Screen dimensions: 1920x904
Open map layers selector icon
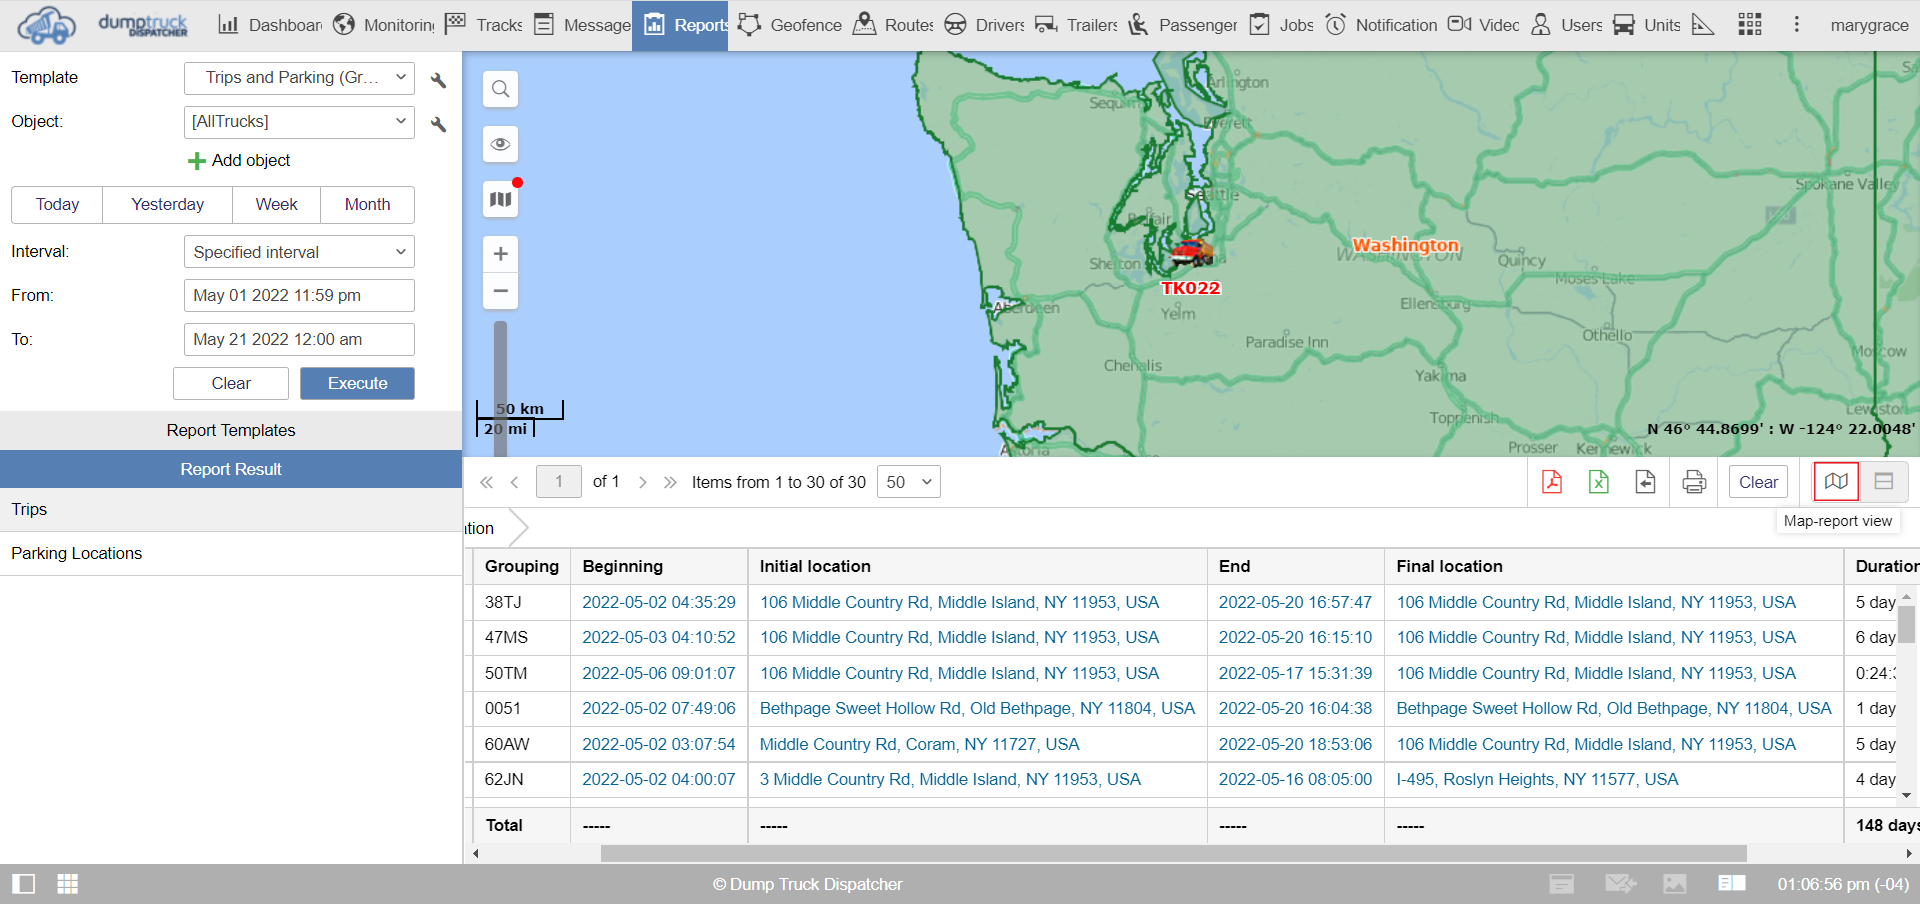500,199
